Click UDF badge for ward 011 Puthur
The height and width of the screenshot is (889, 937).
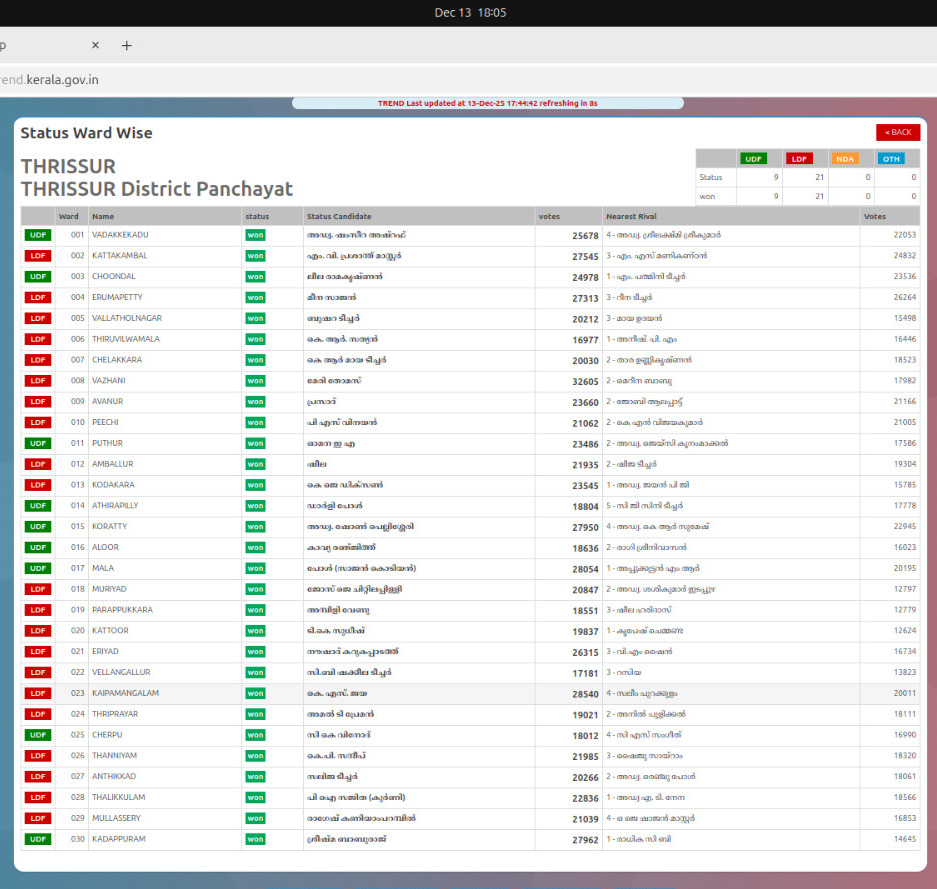coord(38,443)
